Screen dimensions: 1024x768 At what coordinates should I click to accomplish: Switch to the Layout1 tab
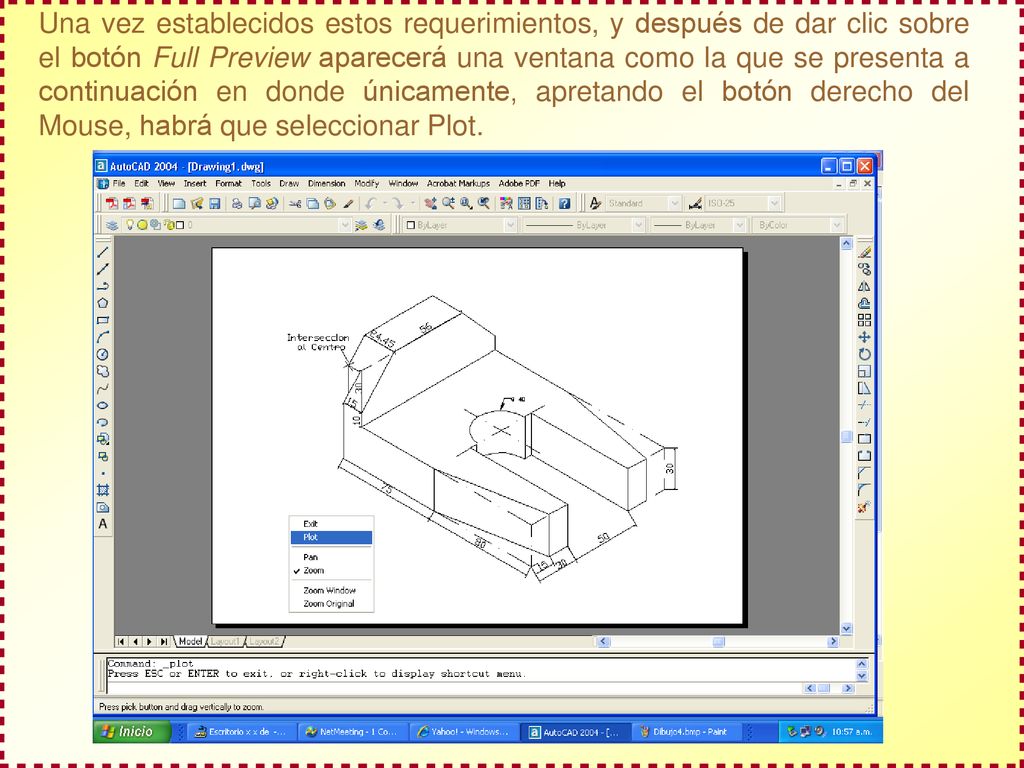225,642
